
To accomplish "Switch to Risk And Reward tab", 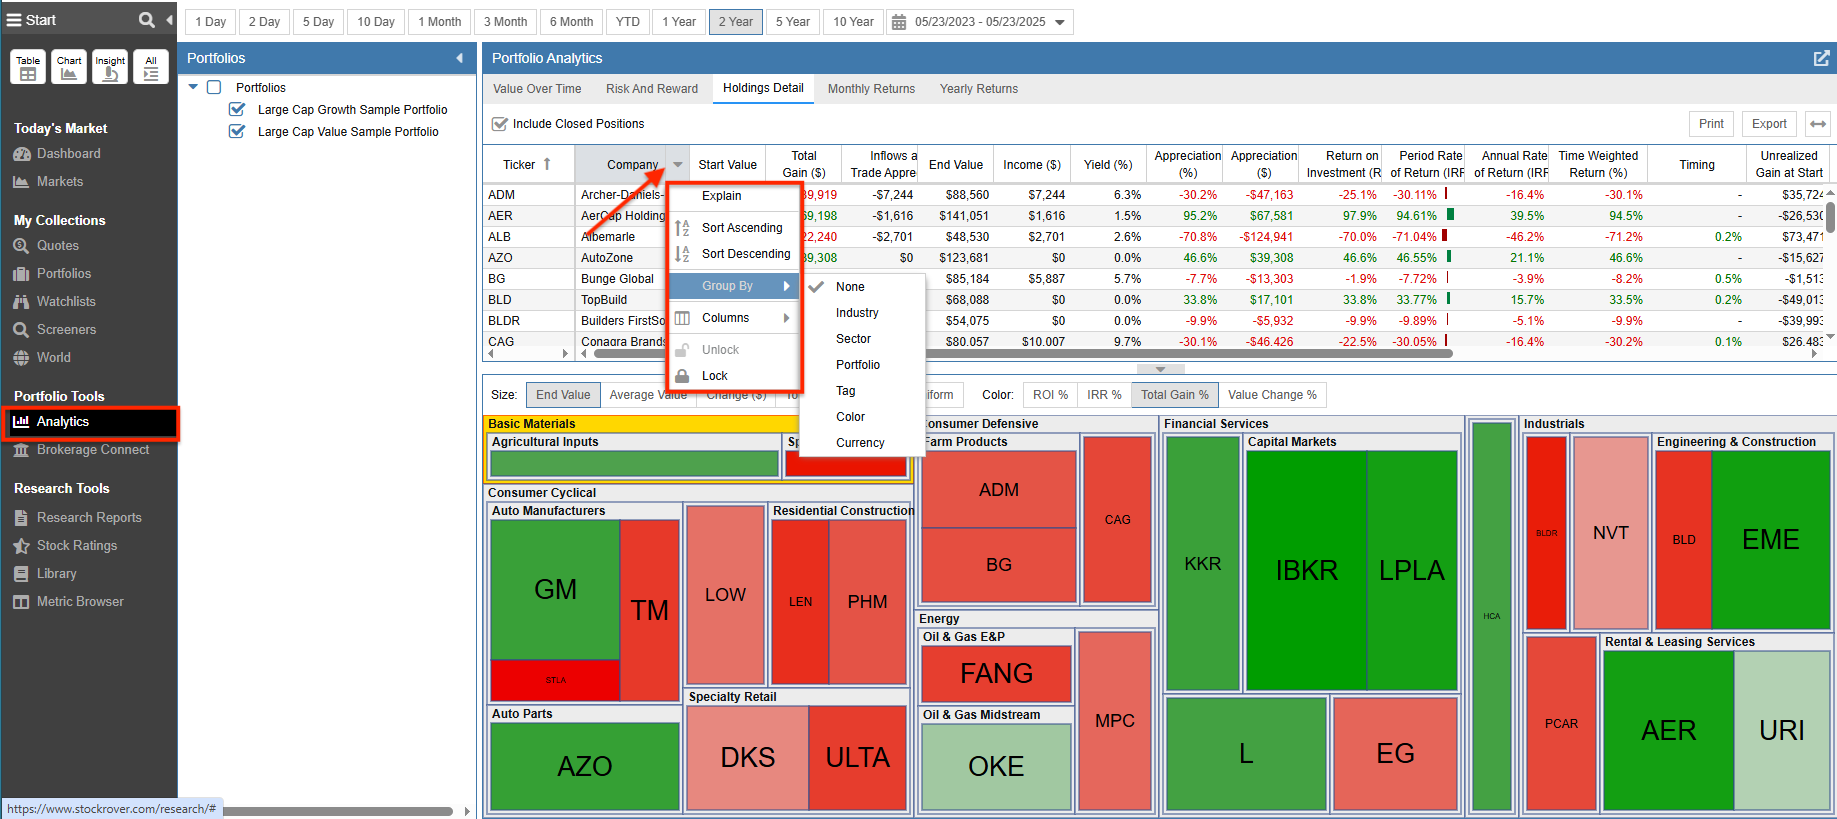I will [x=652, y=89].
